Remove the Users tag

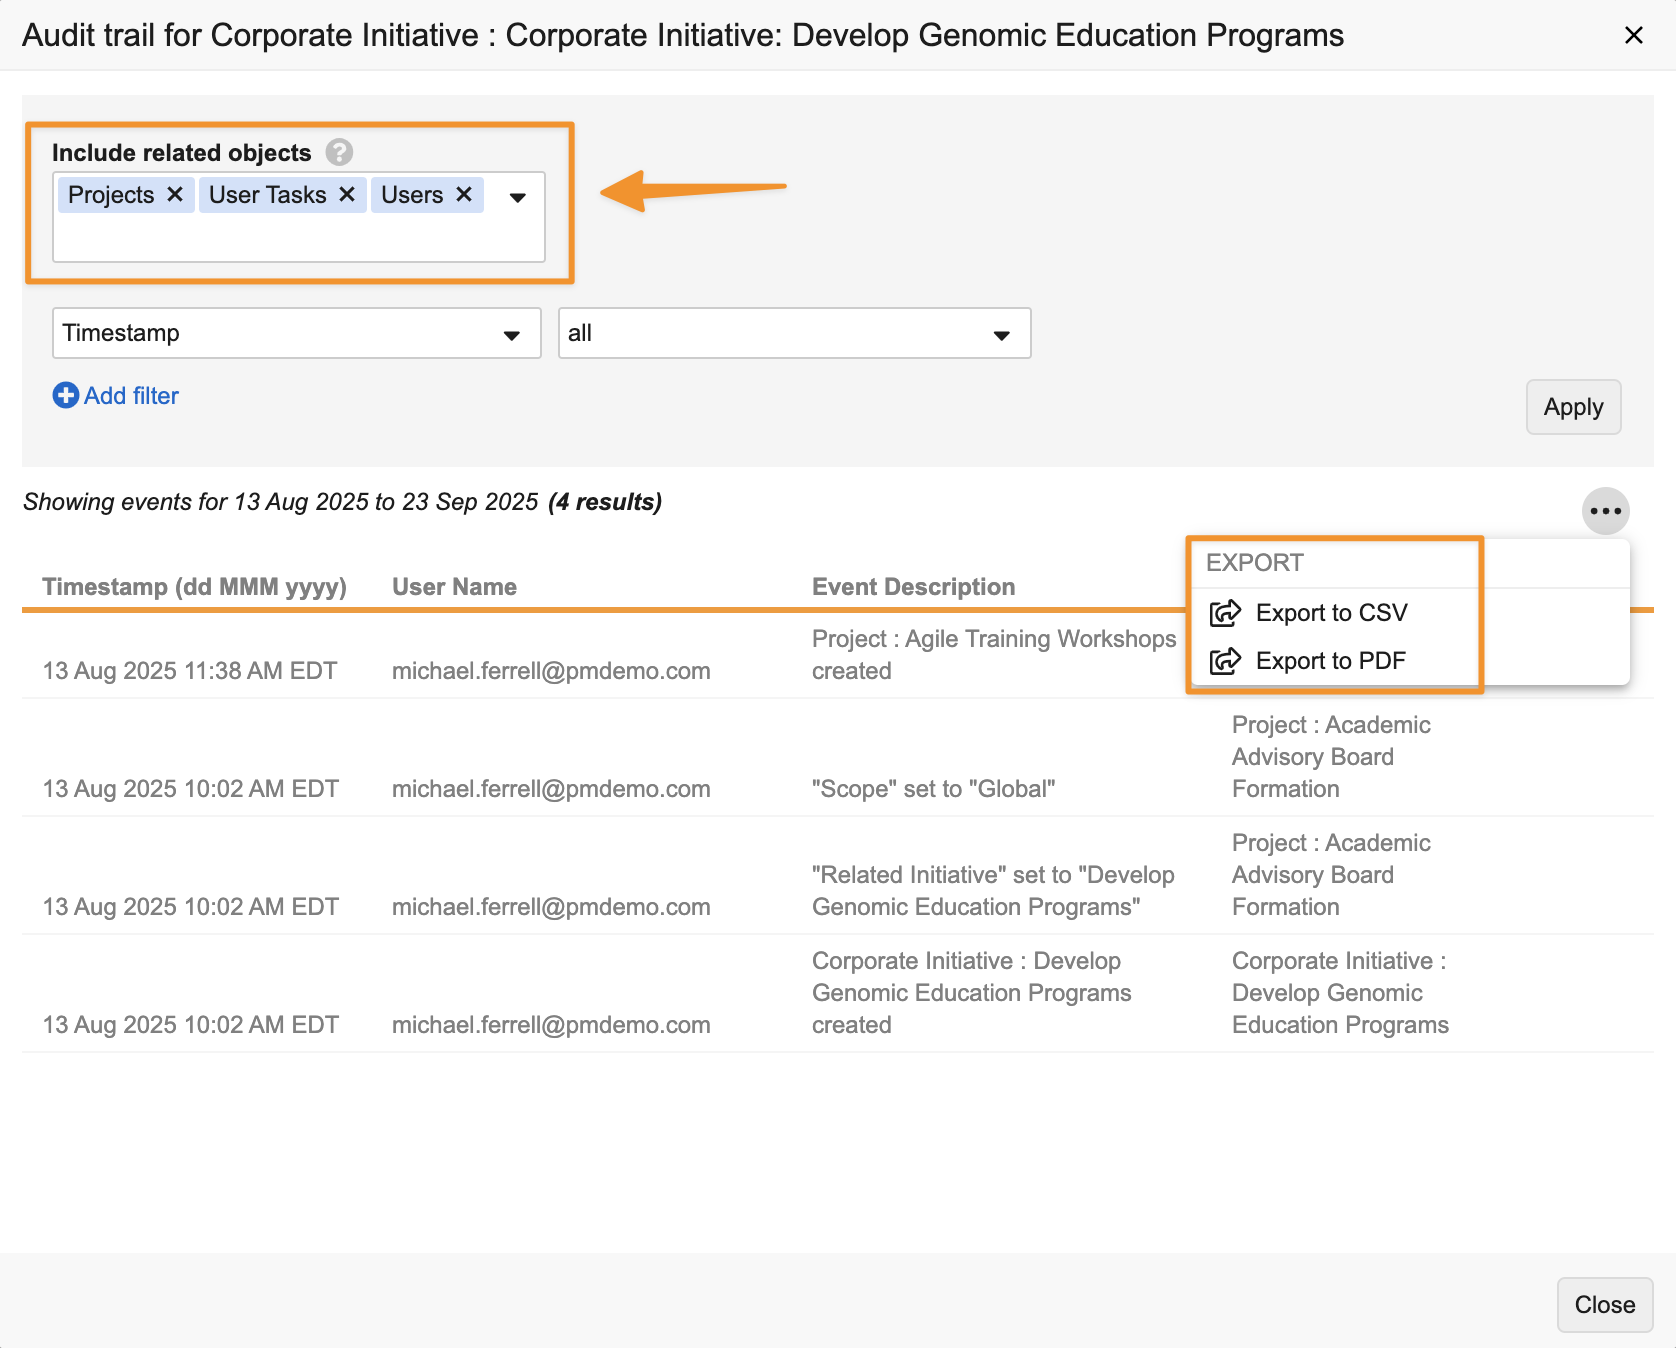[464, 194]
